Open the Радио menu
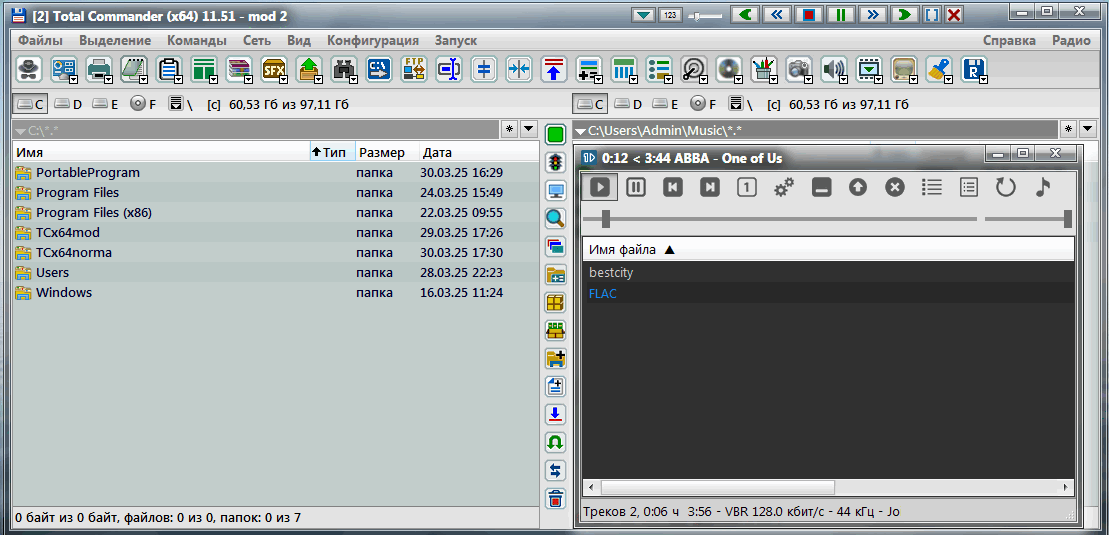1109x535 pixels. coord(1071,40)
